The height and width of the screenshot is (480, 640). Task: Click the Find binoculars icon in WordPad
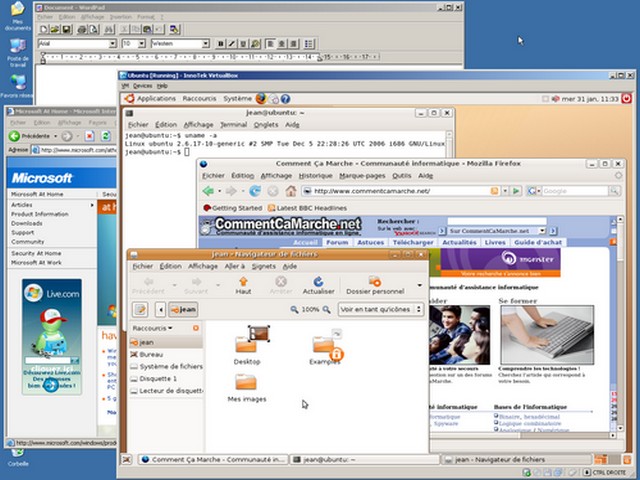tap(109, 29)
